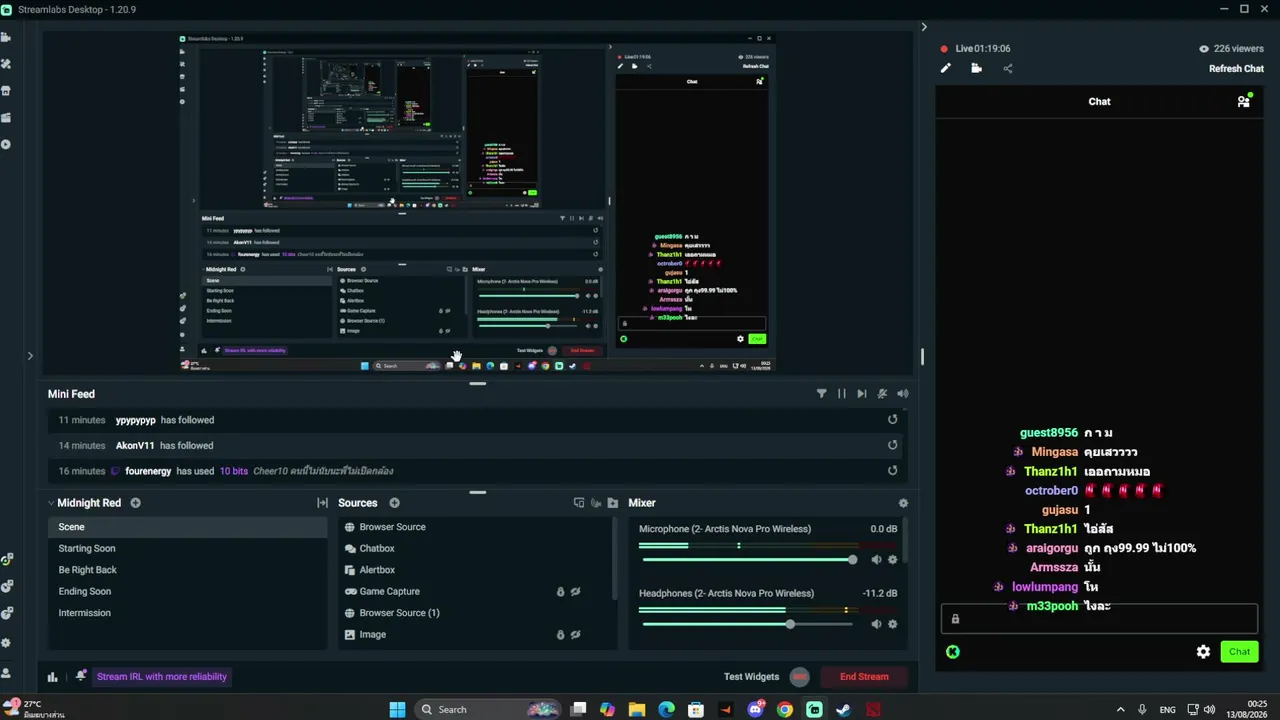Add a source folder in Sources header
The width and height of the screenshot is (1280, 720).
tap(613, 503)
